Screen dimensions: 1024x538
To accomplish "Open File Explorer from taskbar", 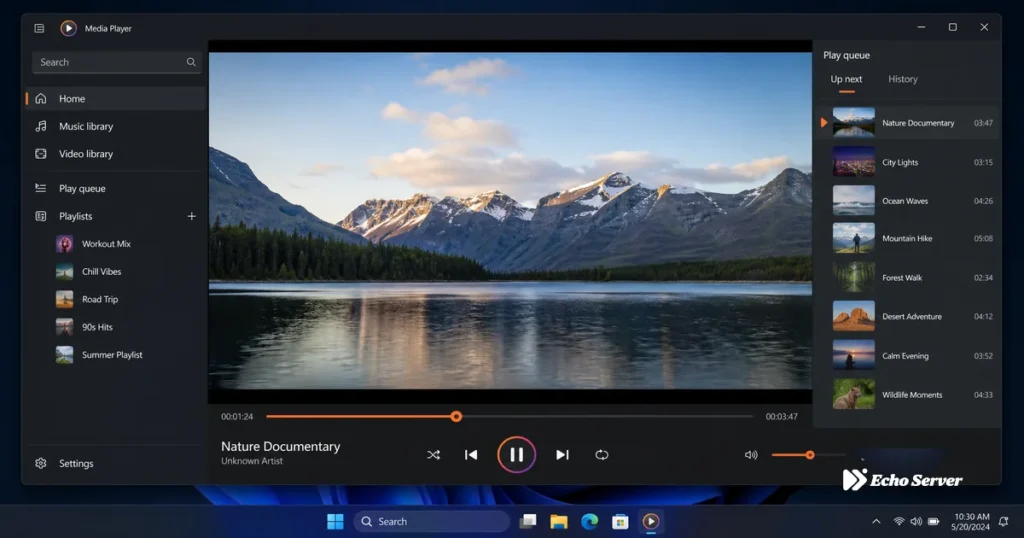I will [558, 521].
